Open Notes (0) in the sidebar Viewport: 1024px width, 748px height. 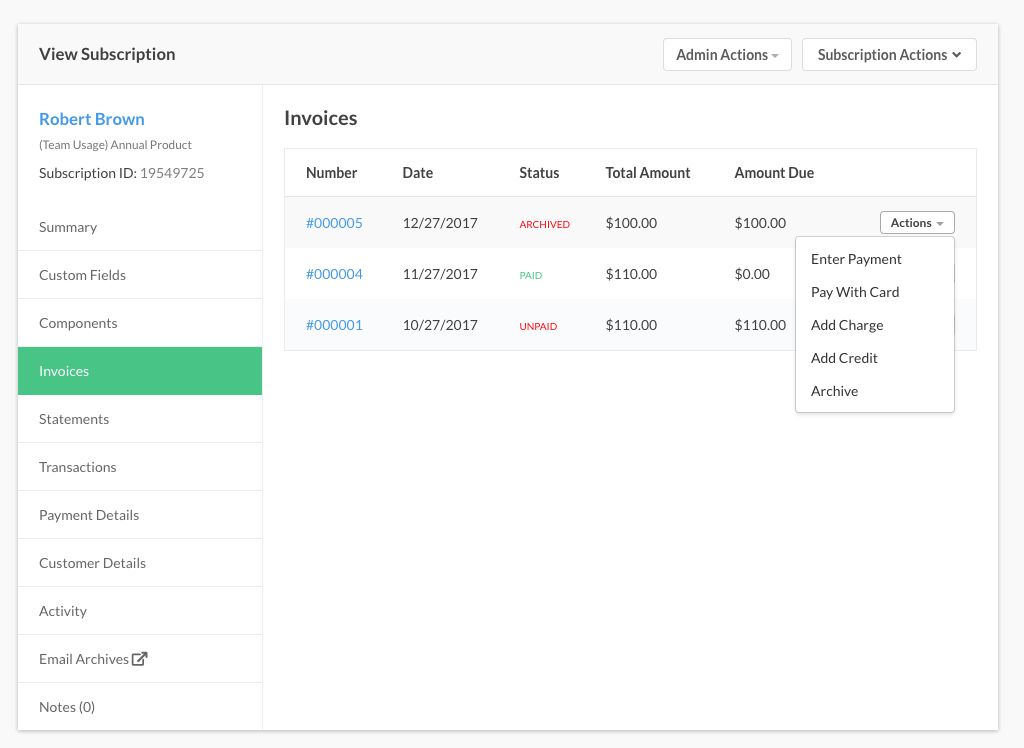pyautogui.click(x=140, y=707)
